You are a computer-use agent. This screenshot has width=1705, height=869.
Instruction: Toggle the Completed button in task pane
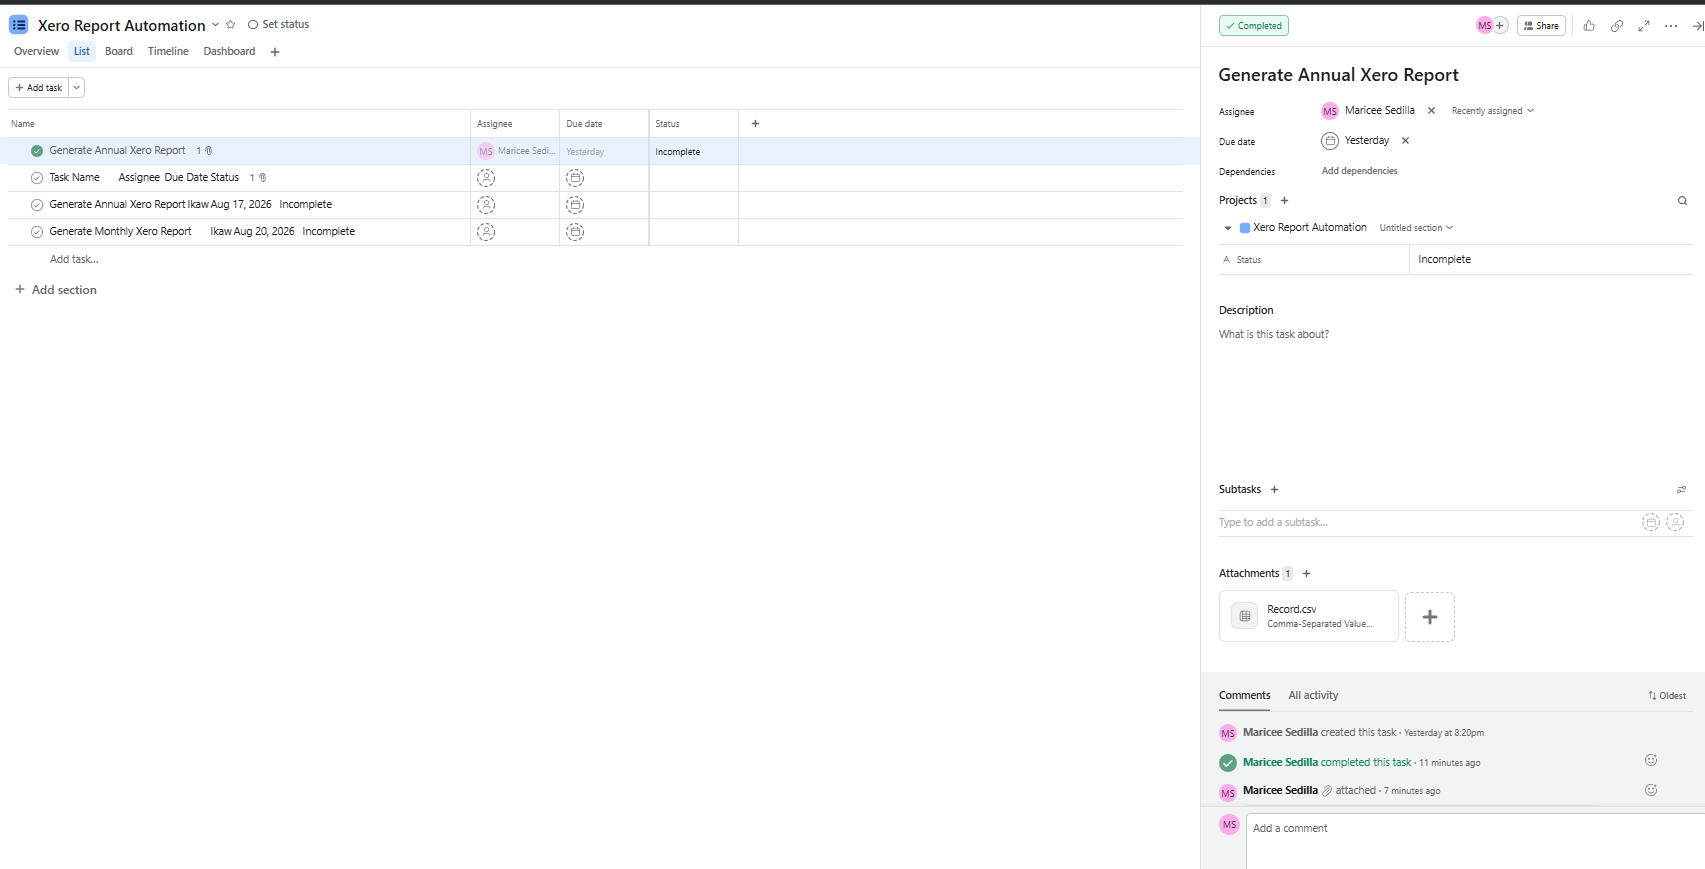[x=1254, y=26]
